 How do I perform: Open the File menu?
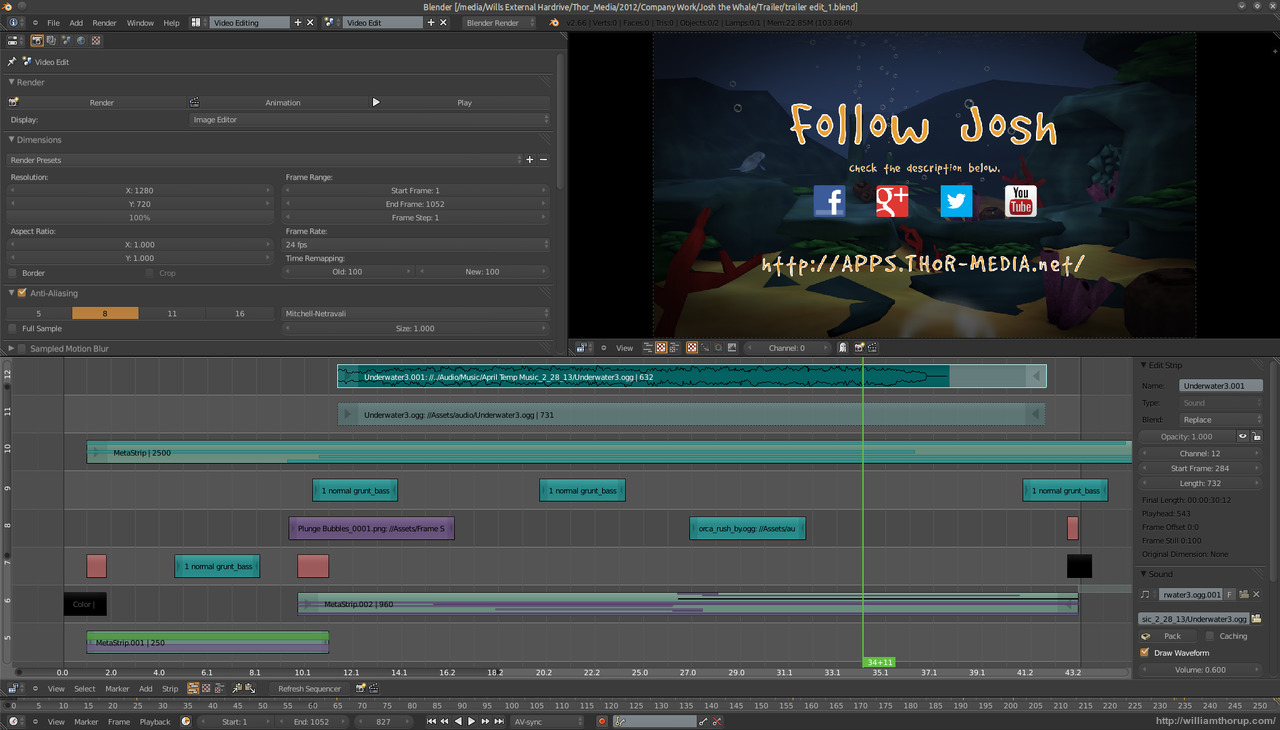53,22
